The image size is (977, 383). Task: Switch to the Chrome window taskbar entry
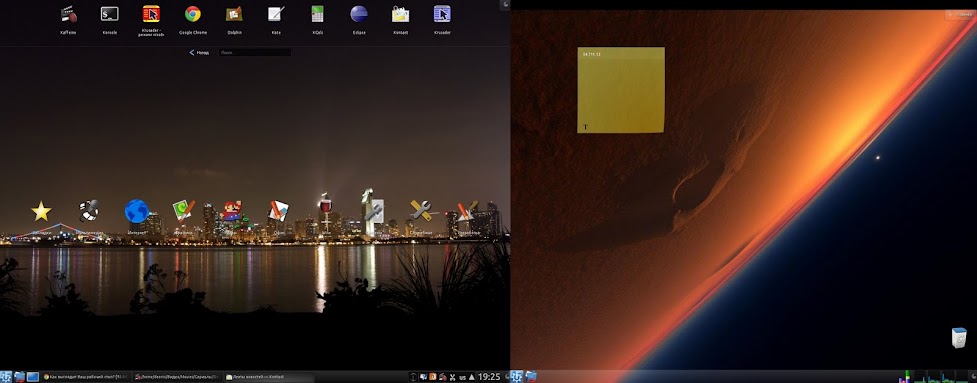coord(87,377)
